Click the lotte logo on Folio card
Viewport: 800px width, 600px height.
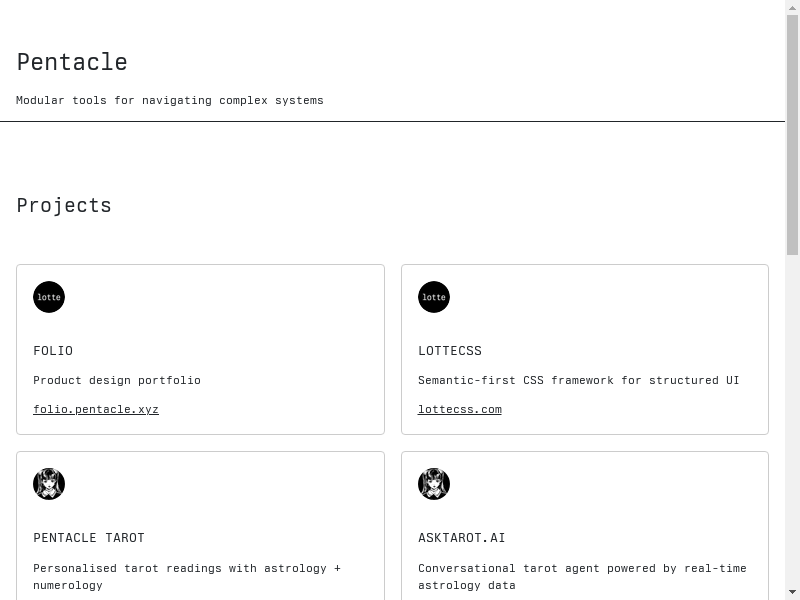pyautogui.click(x=49, y=297)
